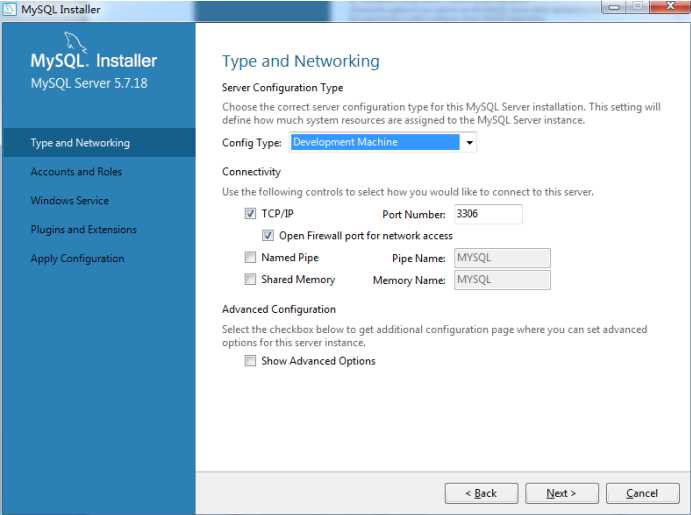
Task: Click the Advanced Configuration section label
Action: (279, 309)
